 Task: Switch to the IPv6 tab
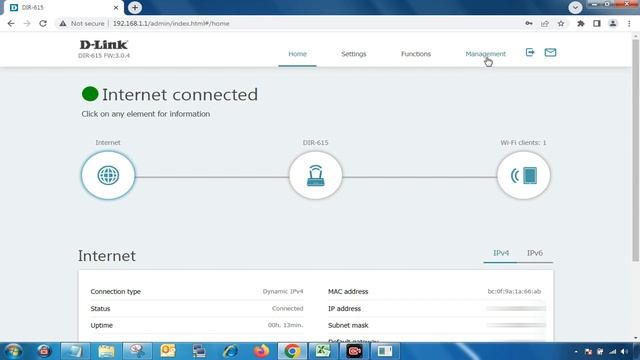[x=535, y=253]
